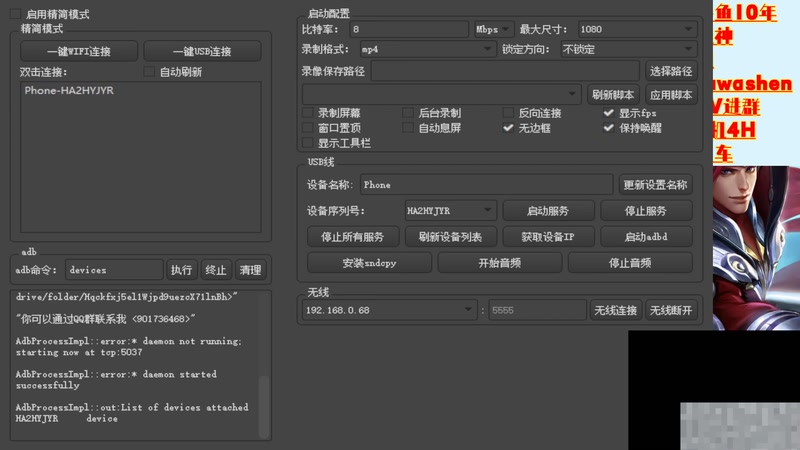The width and height of the screenshot is (800, 450).
Task: Enable the 录制屏幕 checkbox
Action: click(x=308, y=113)
